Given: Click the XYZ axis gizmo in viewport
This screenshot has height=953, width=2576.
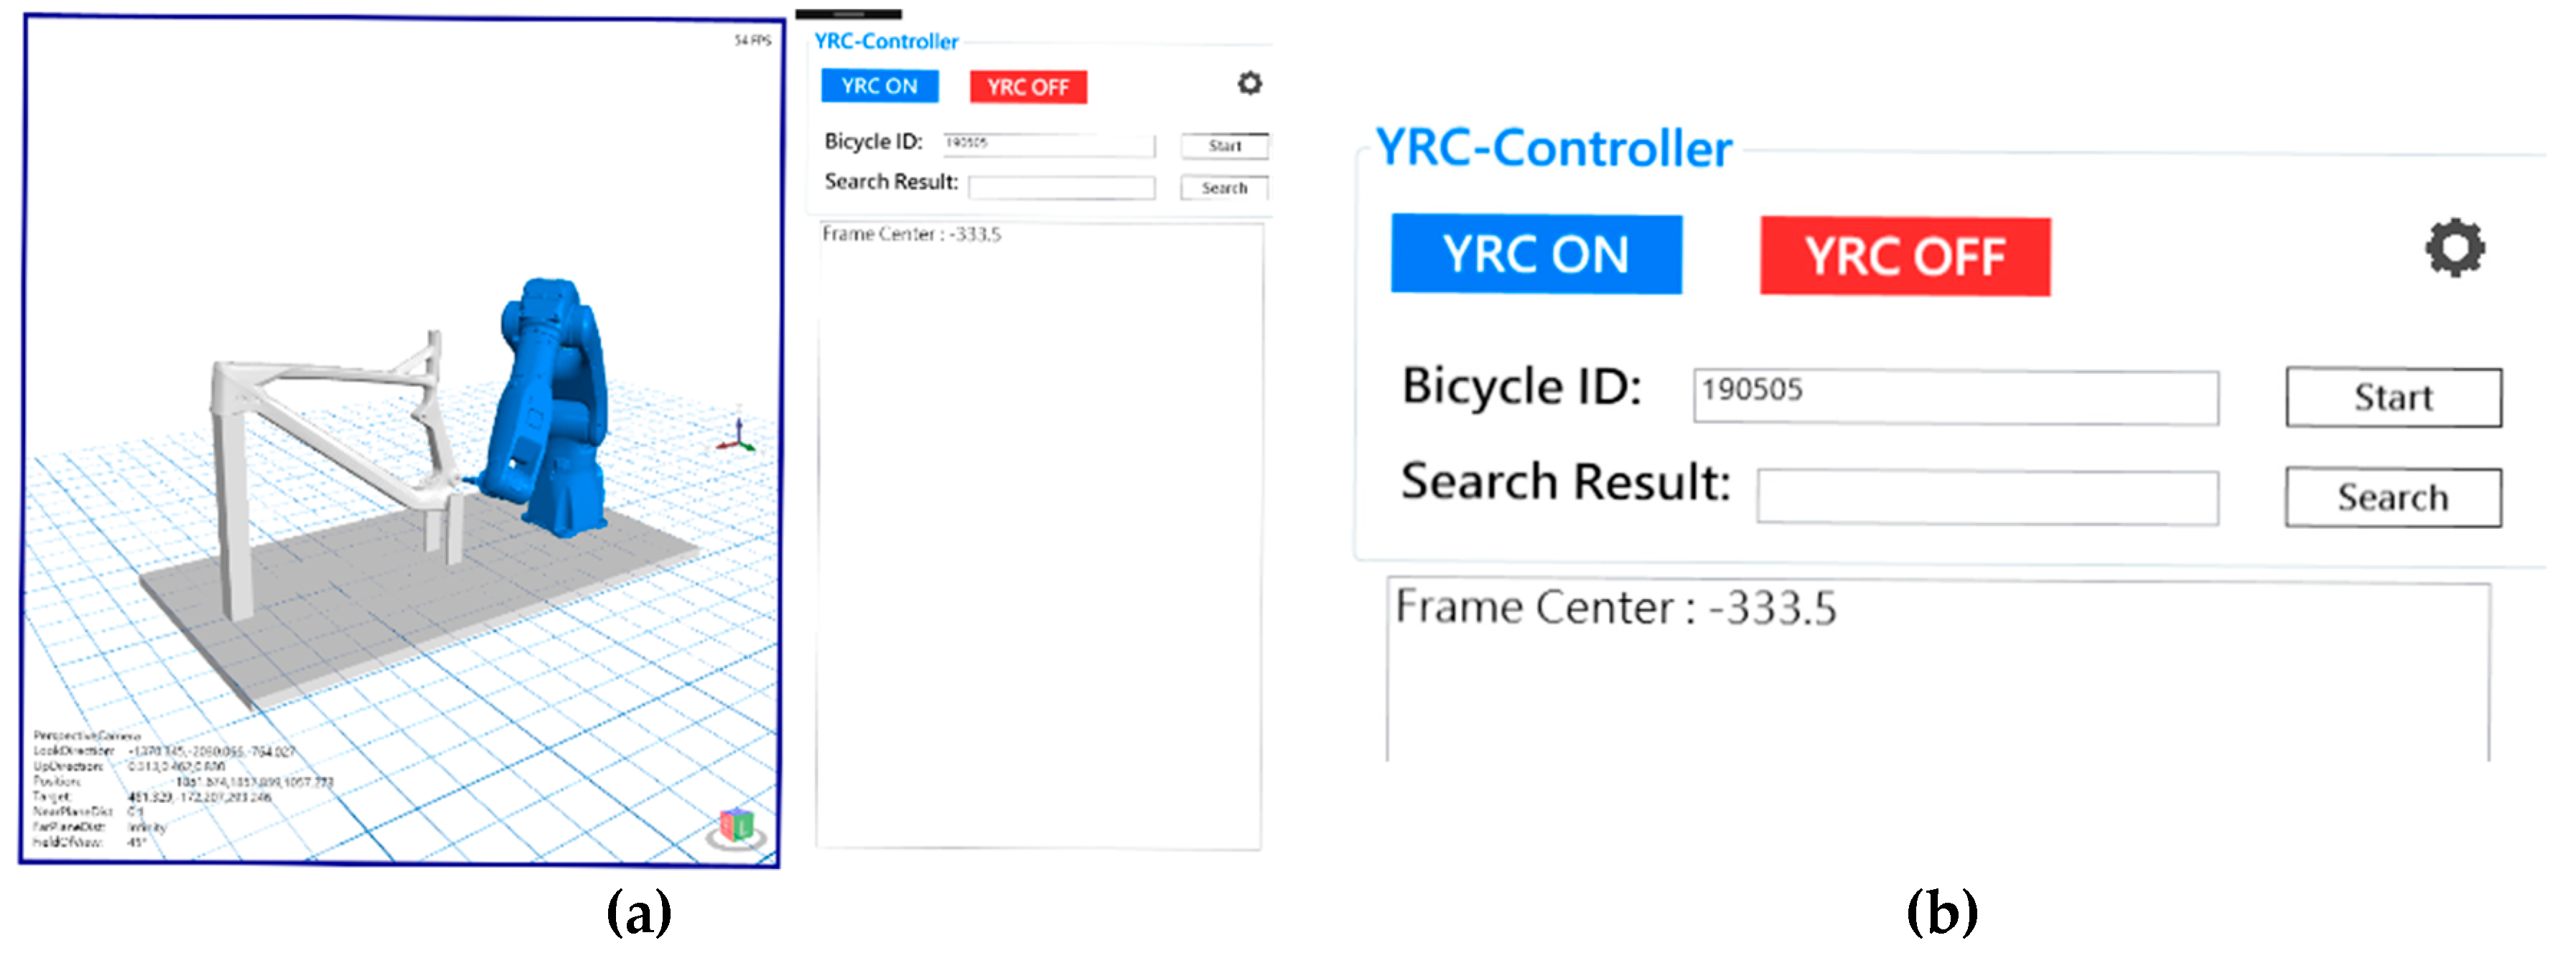Looking at the screenshot, I should coord(738,437).
